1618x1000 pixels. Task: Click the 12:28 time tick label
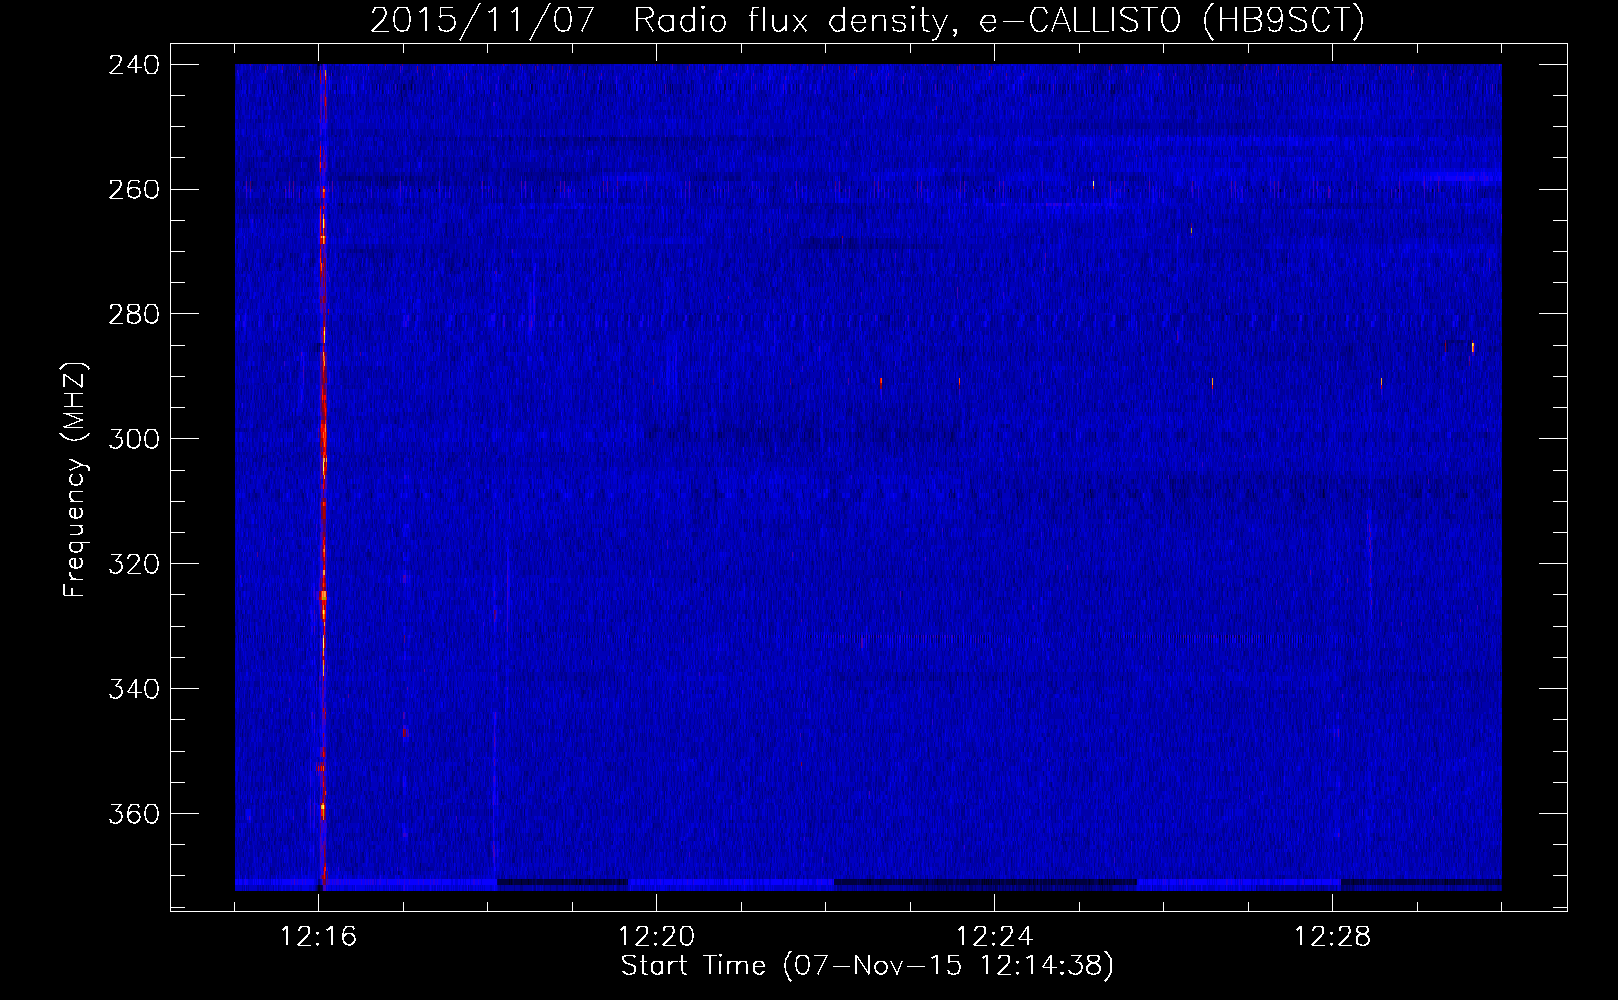coord(1333,937)
